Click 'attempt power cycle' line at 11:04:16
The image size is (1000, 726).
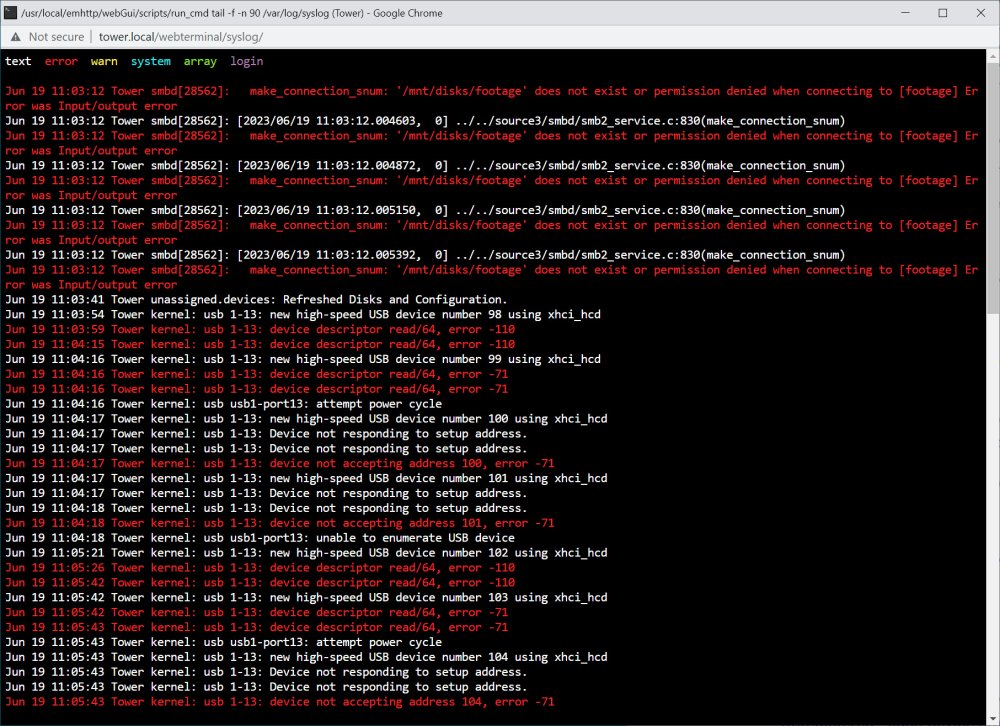(223, 404)
